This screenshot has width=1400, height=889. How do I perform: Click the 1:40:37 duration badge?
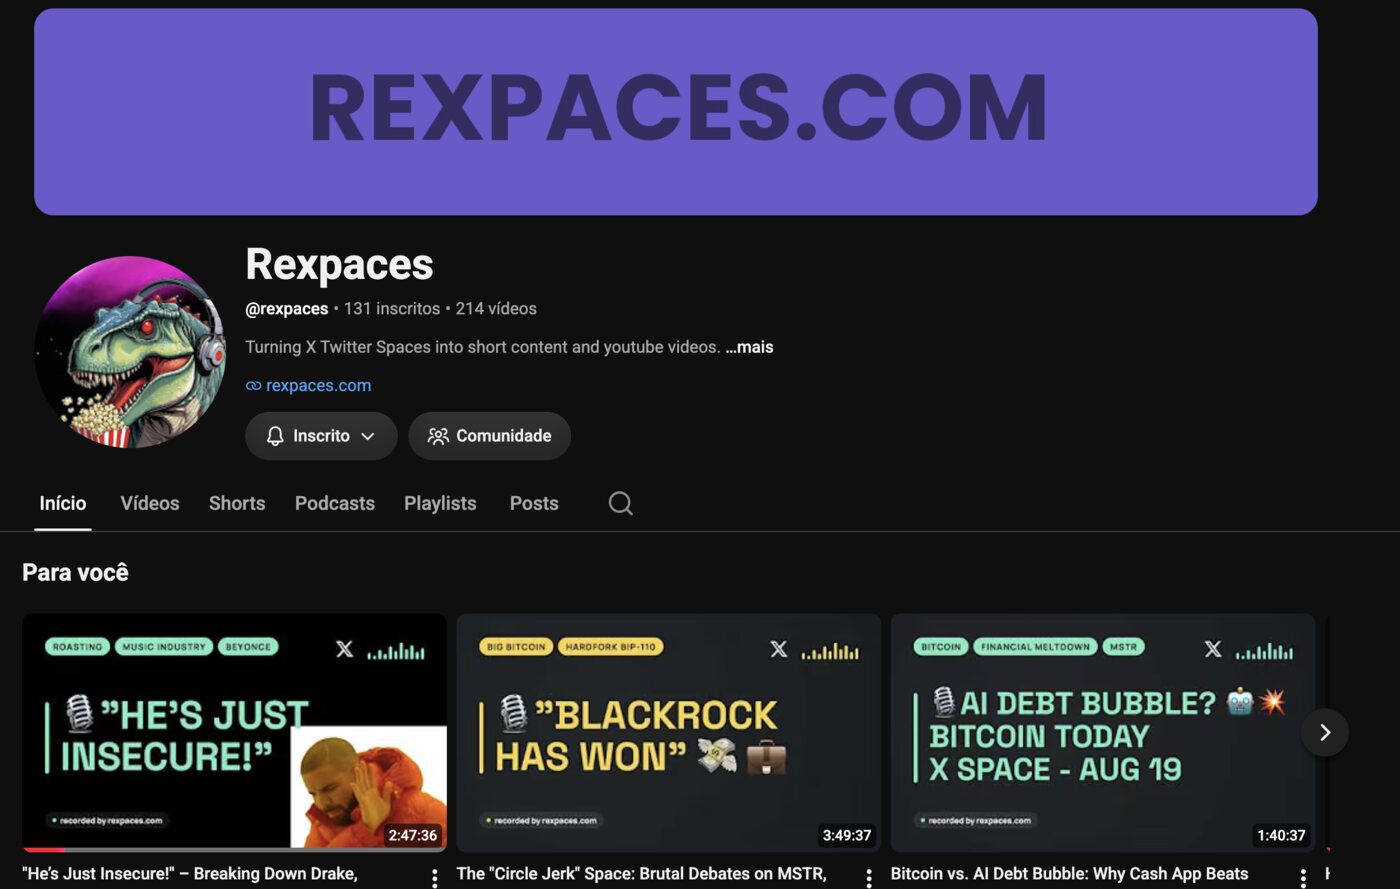tap(1281, 835)
